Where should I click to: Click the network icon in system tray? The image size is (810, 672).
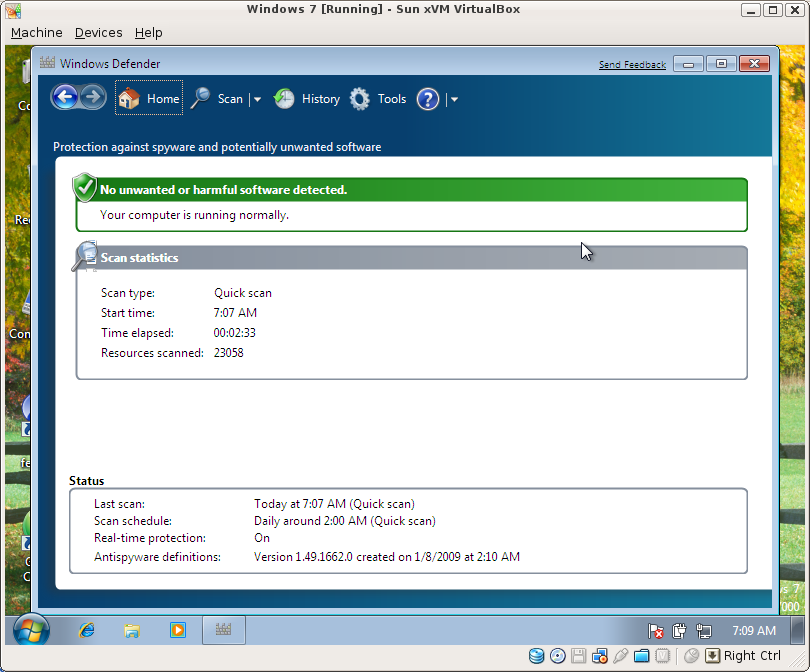point(704,631)
